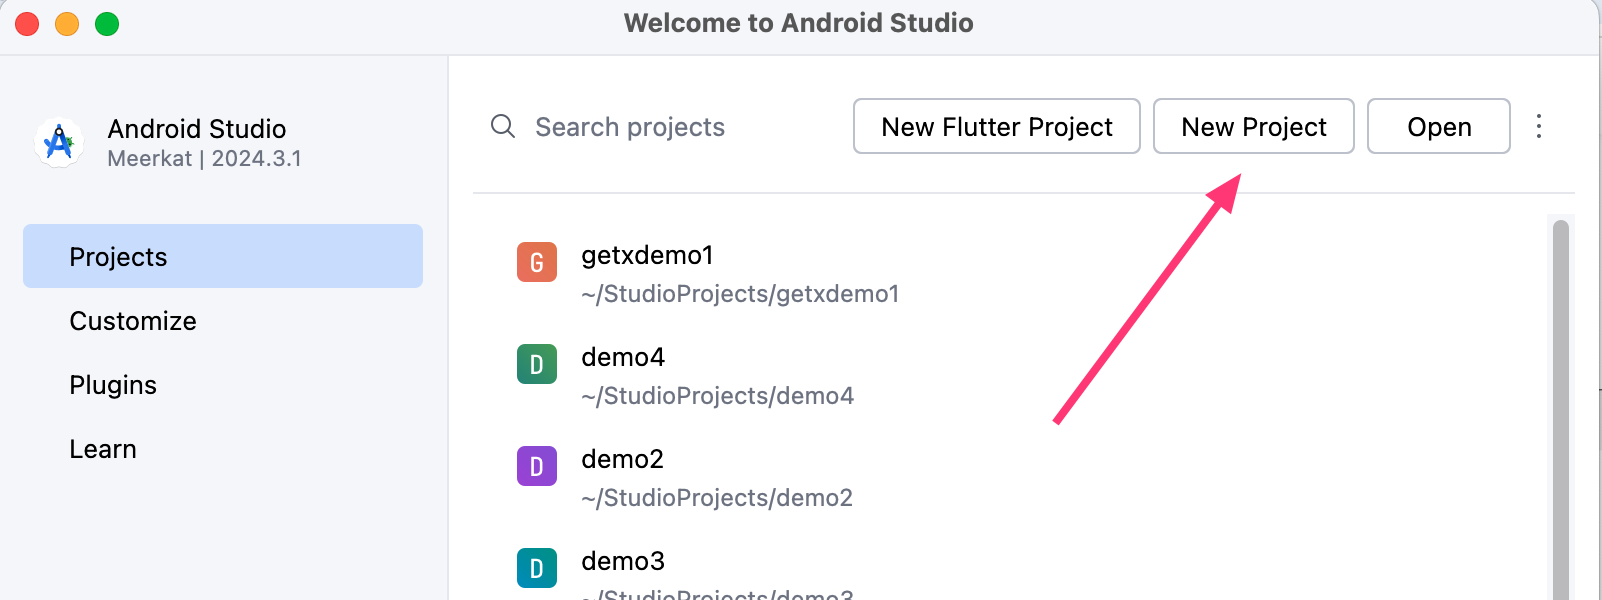1602x600 pixels.
Task: Select the demo2 project path text
Action: pos(717,498)
